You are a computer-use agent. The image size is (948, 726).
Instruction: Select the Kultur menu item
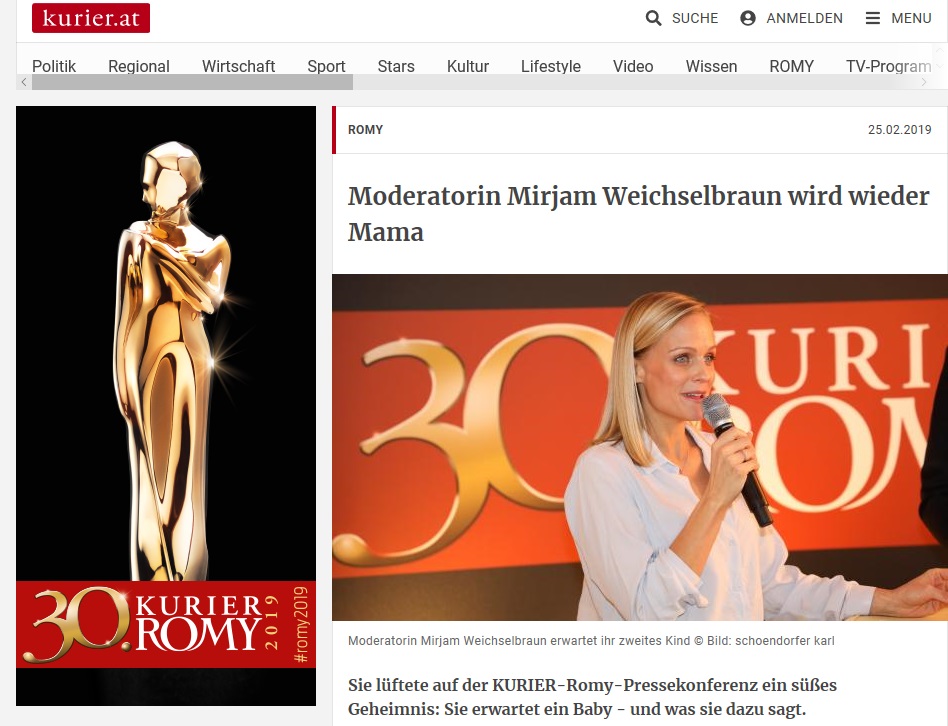click(x=467, y=66)
